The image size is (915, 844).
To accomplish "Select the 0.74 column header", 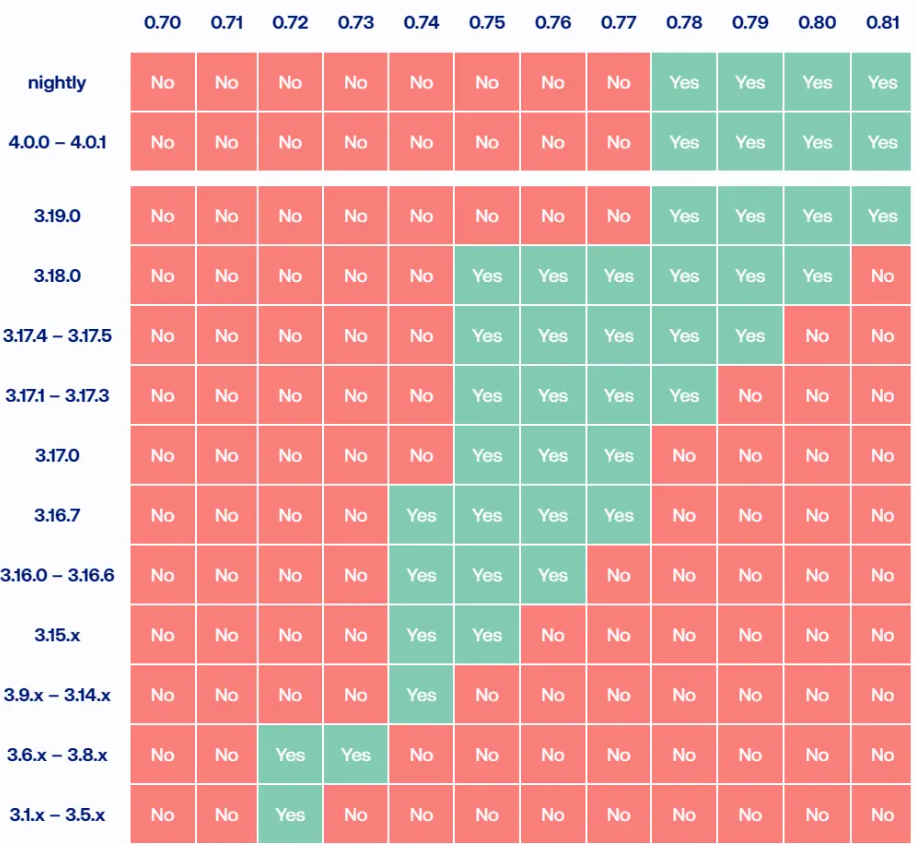I will coord(421,24).
